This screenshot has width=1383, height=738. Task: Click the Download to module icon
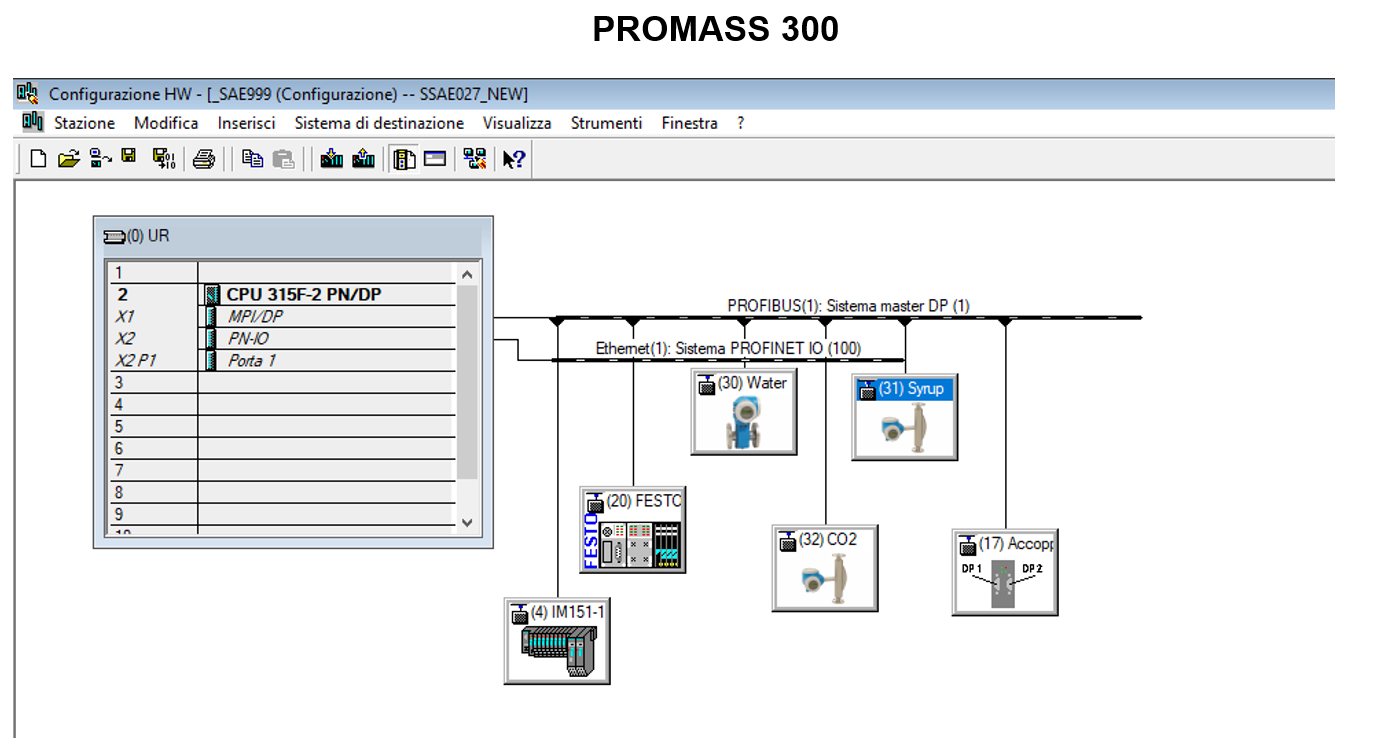click(332, 158)
